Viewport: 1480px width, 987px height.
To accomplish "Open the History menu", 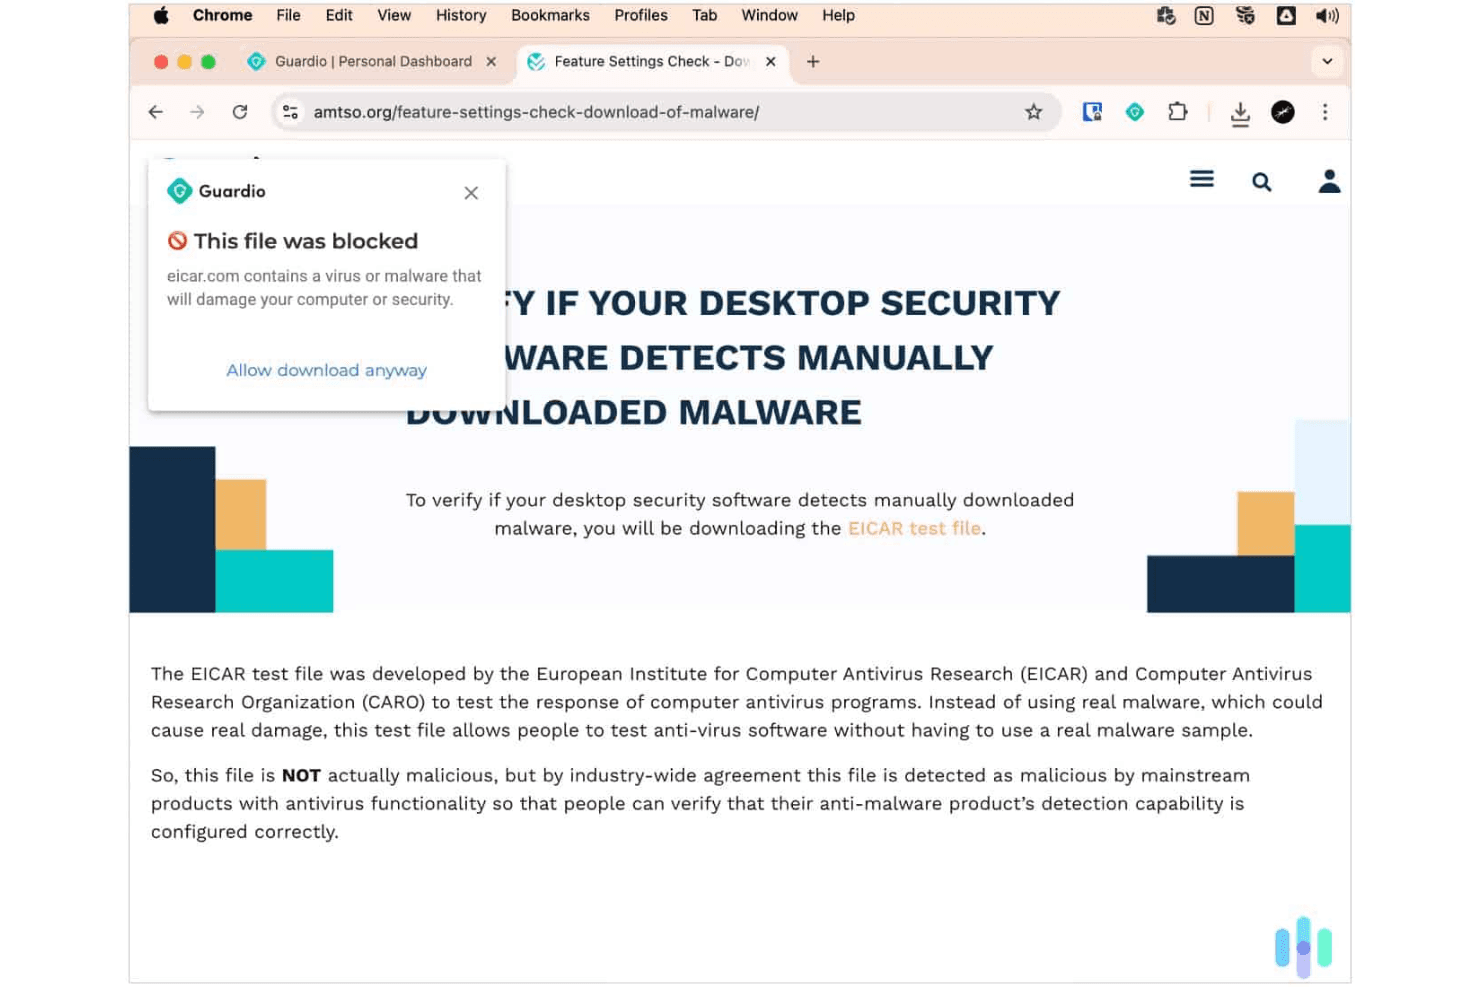I will (461, 15).
